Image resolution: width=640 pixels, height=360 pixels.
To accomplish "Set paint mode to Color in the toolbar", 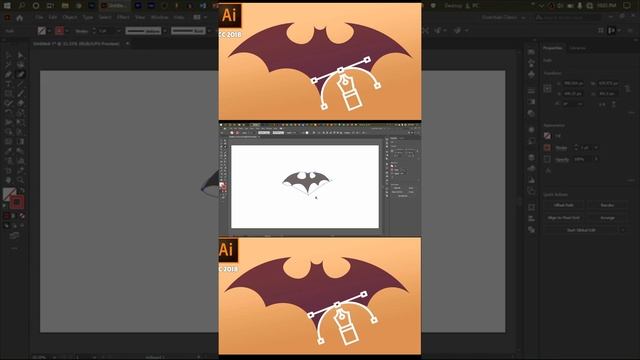I will 7,216.
